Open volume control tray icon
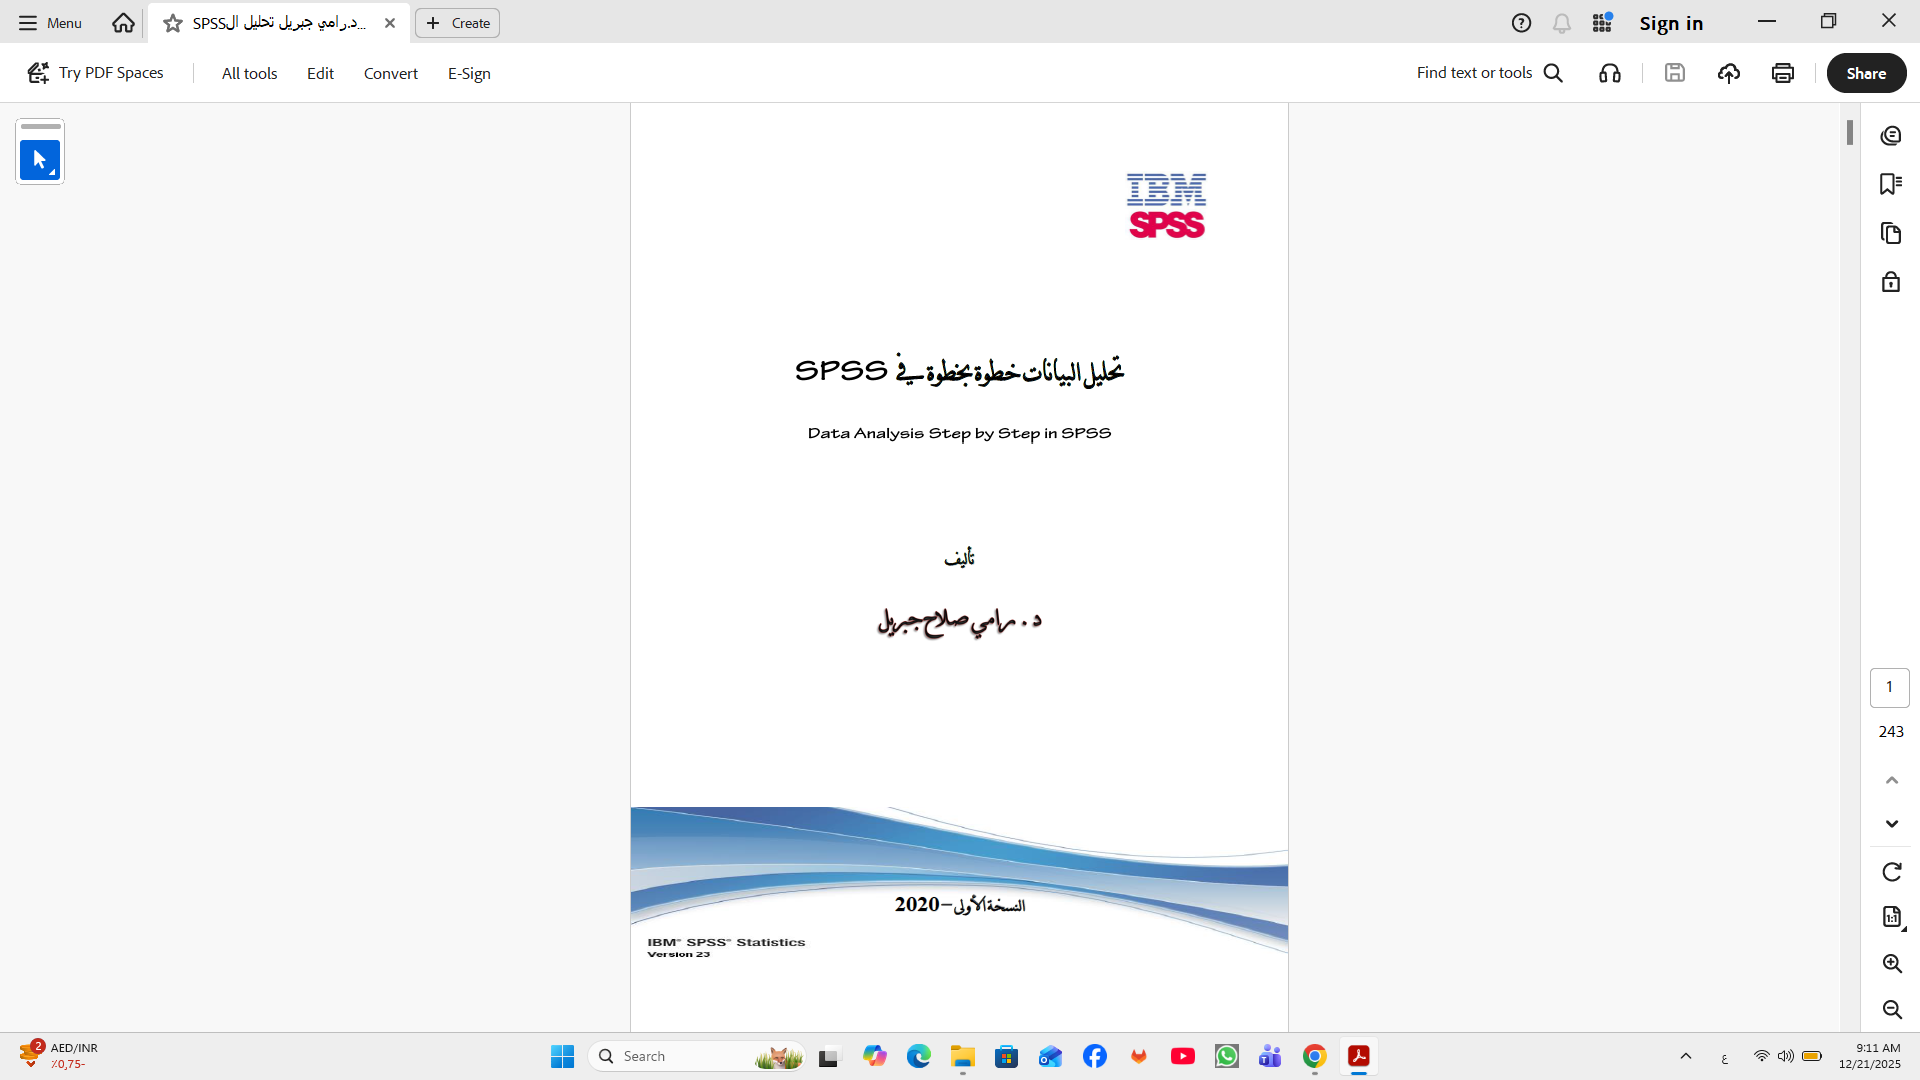The width and height of the screenshot is (1920, 1080). coord(1786,1056)
